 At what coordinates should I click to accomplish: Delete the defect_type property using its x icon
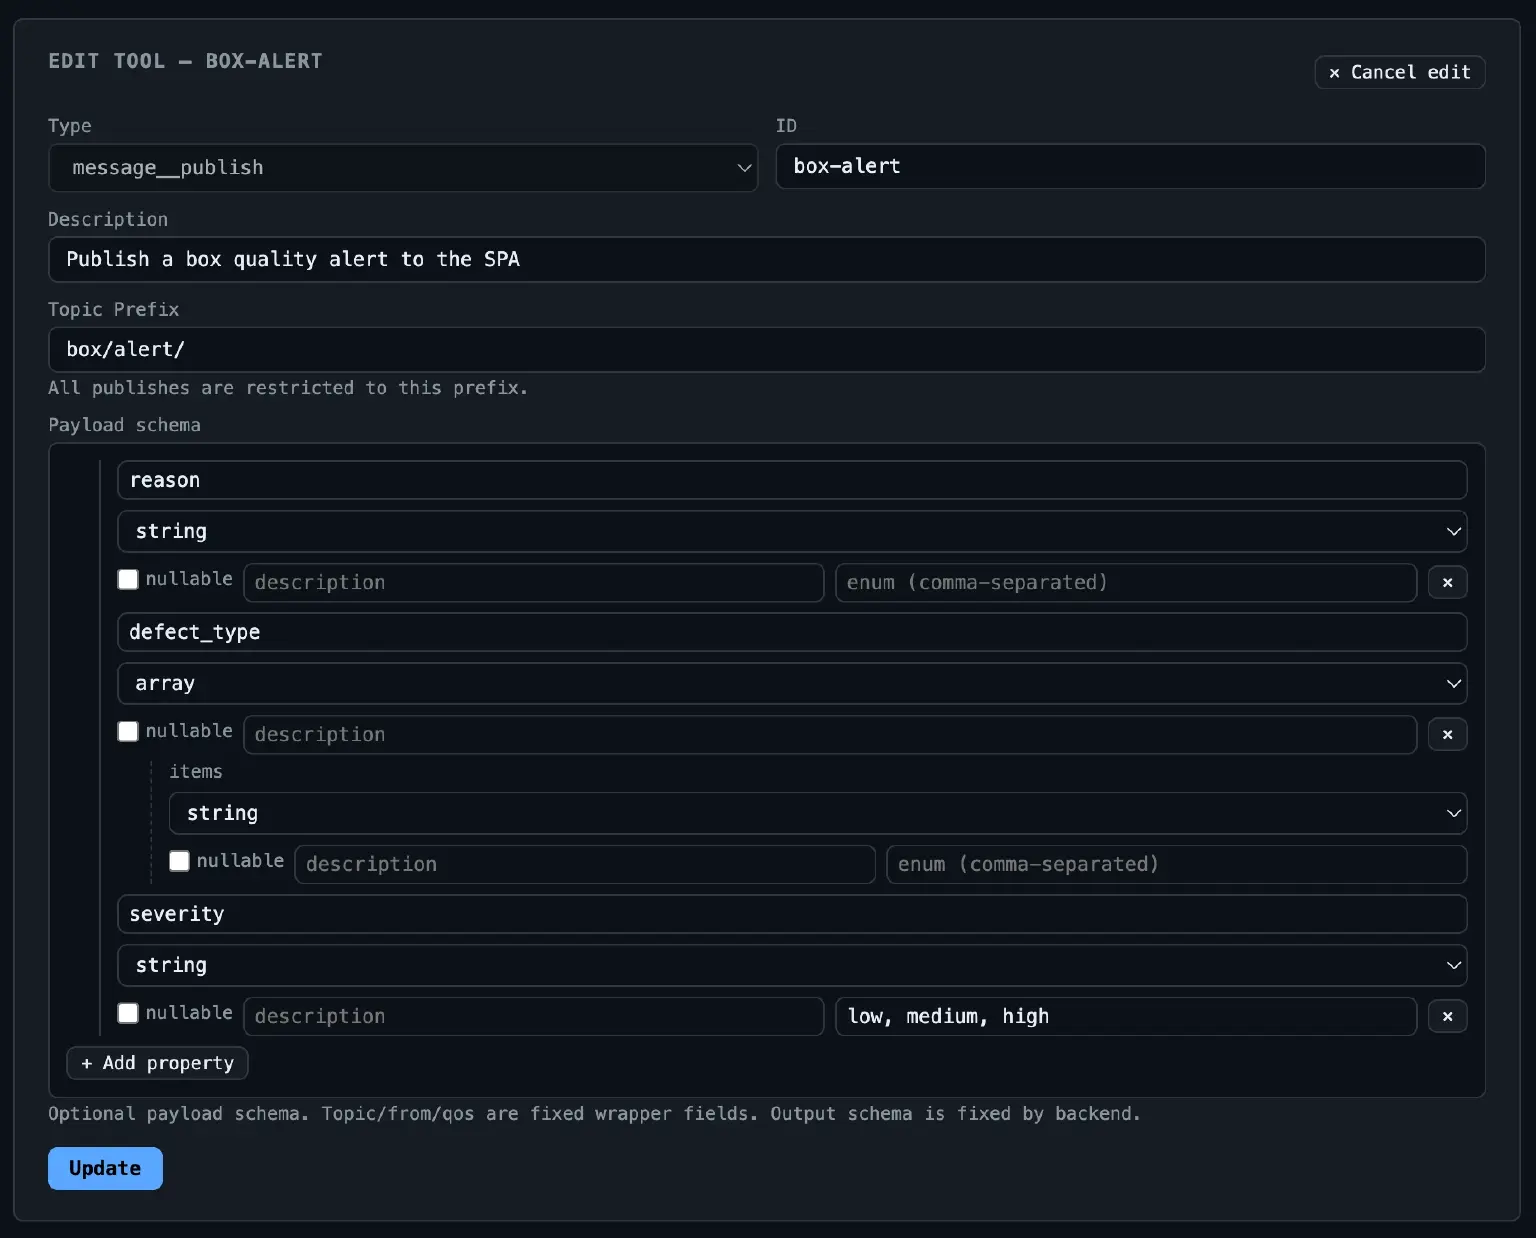pyautogui.click(x=1447, y=734)
